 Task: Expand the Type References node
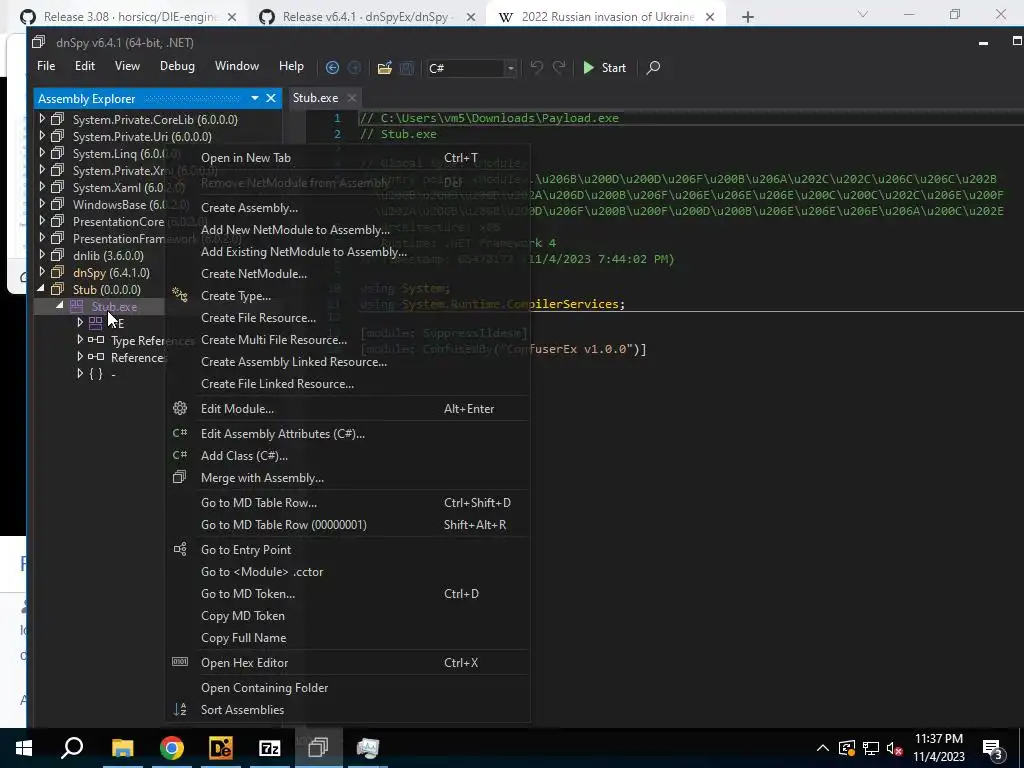(80, 340)
